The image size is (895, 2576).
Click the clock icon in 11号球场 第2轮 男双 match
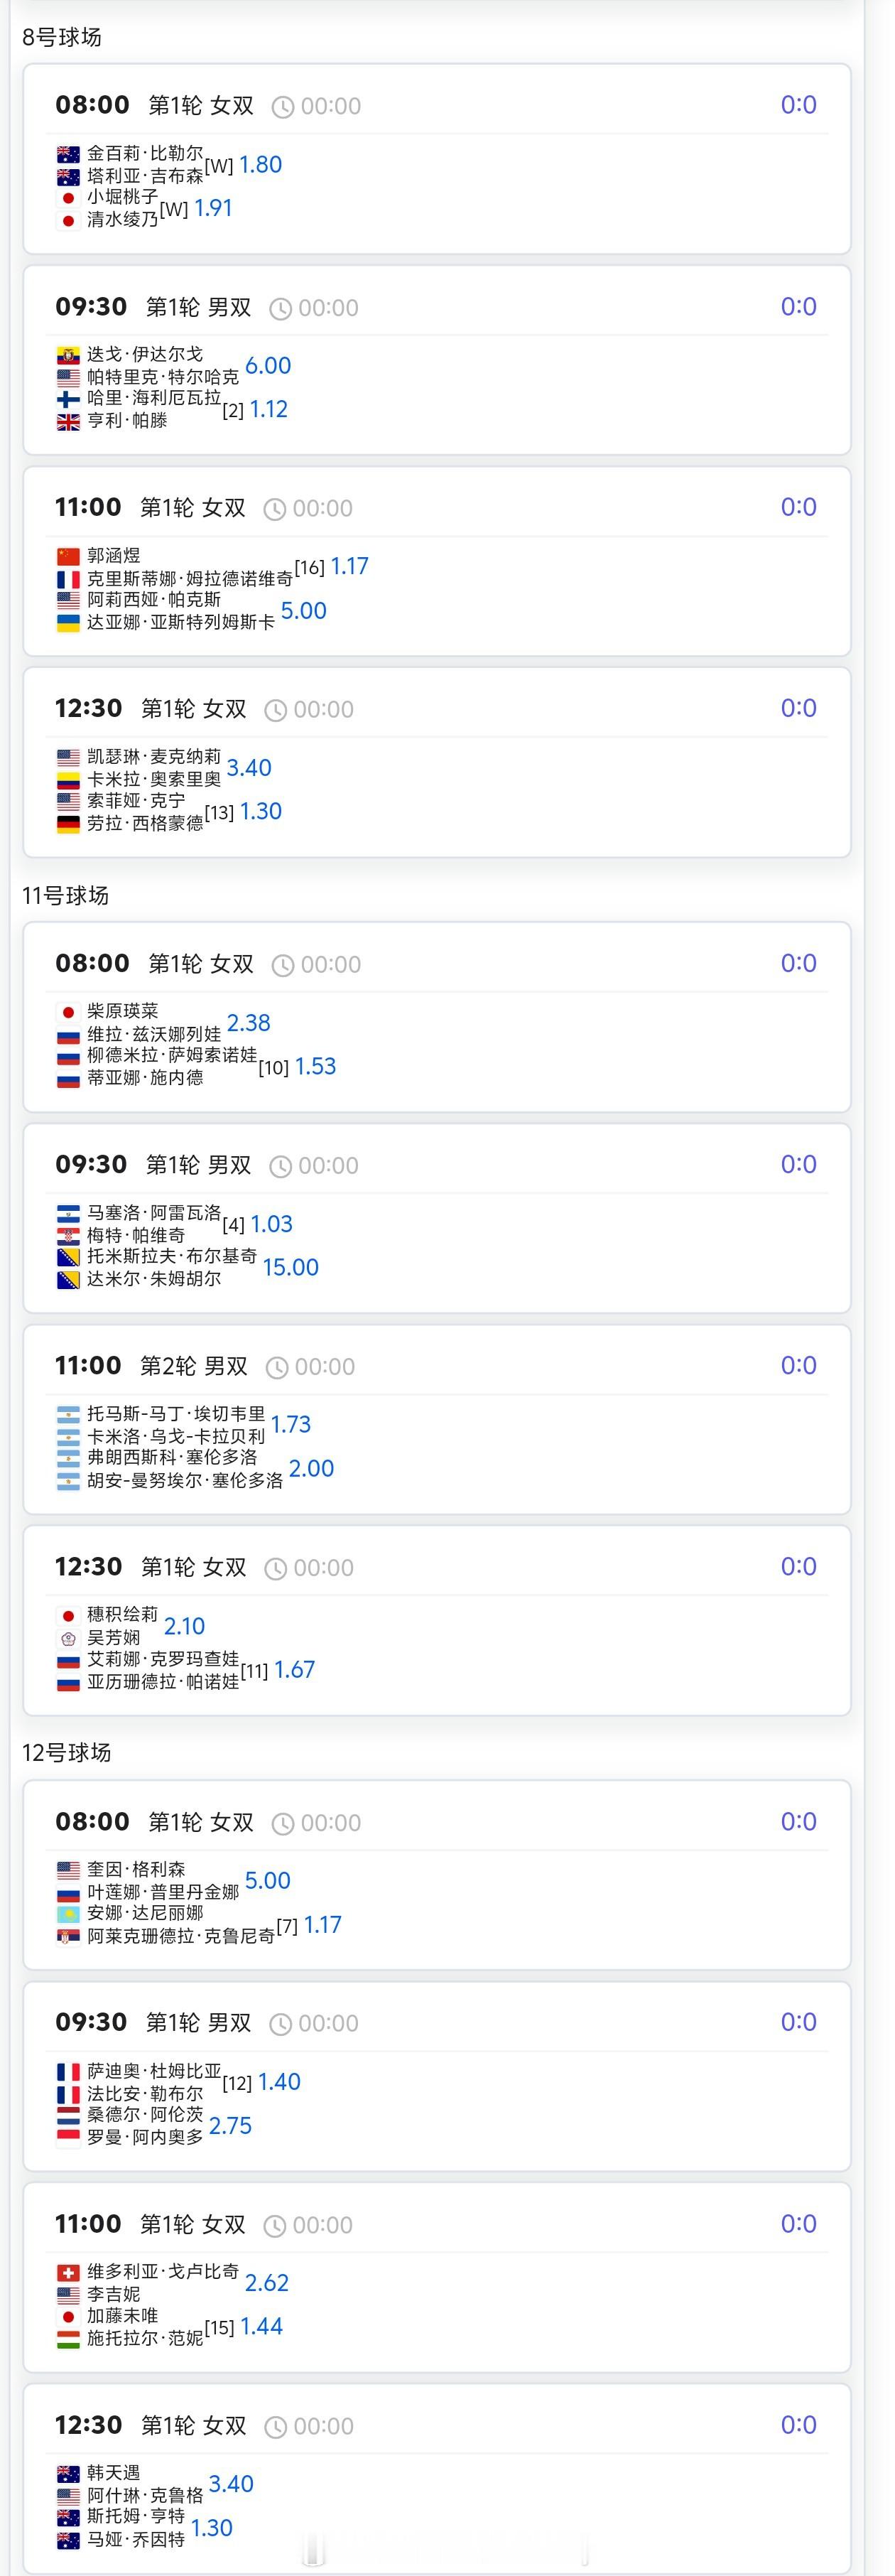pyautogui.click(x=277, y=1367)
